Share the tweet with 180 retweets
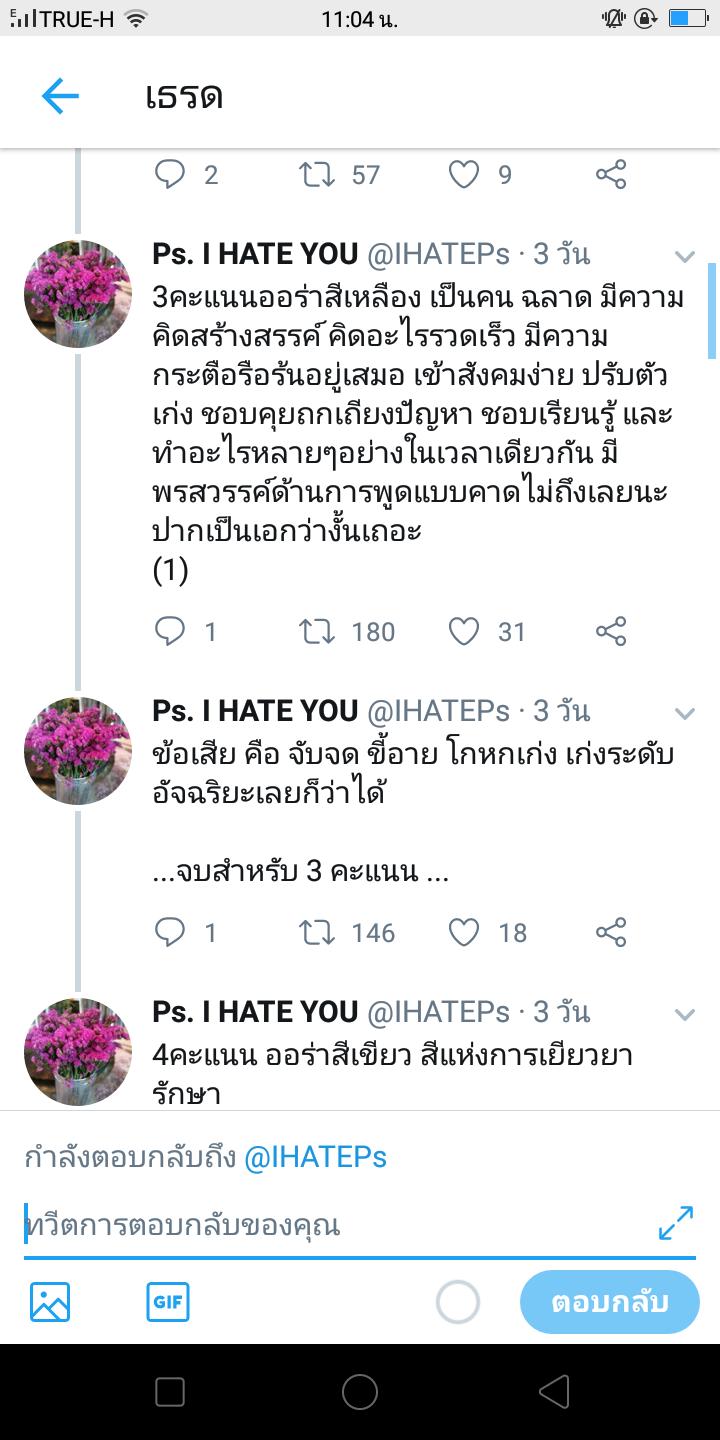 (x=610, y=631)
